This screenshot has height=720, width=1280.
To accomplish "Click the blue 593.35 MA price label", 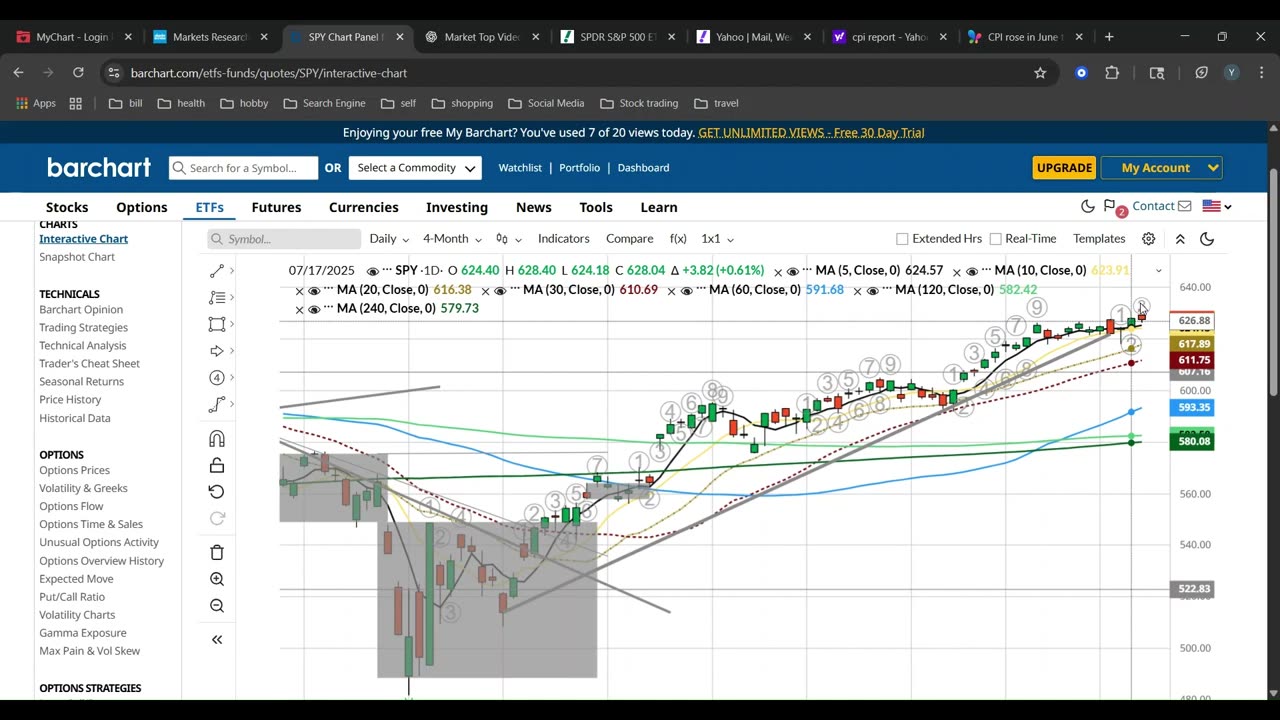I will click(x=1194, y=408).
